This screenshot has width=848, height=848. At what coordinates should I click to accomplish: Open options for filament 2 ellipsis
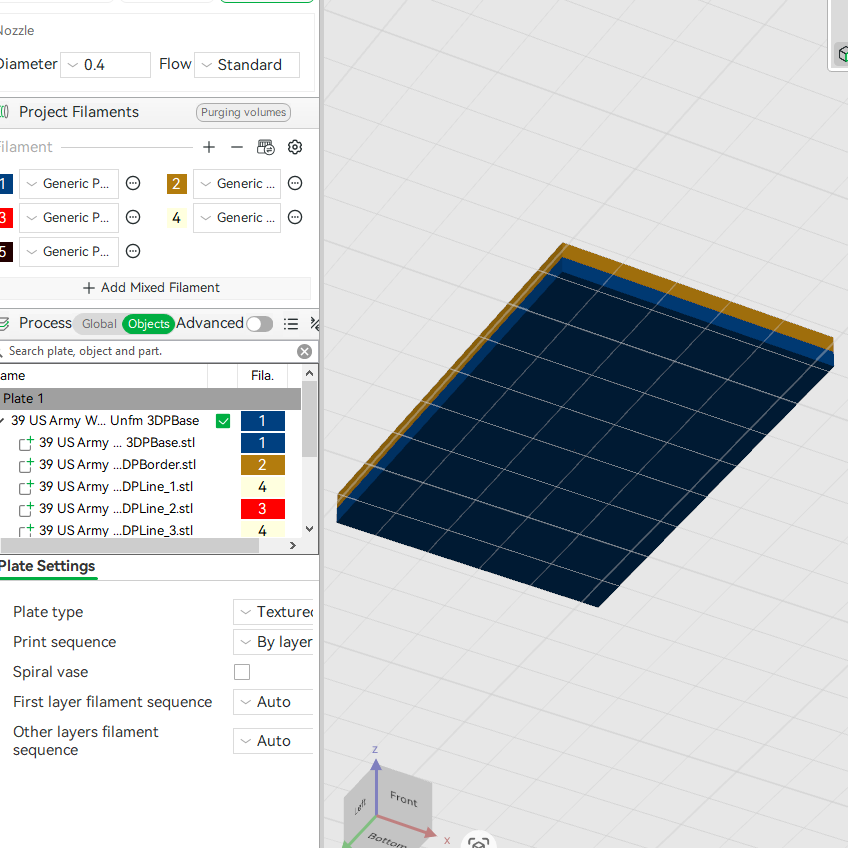tap(295, 183)
